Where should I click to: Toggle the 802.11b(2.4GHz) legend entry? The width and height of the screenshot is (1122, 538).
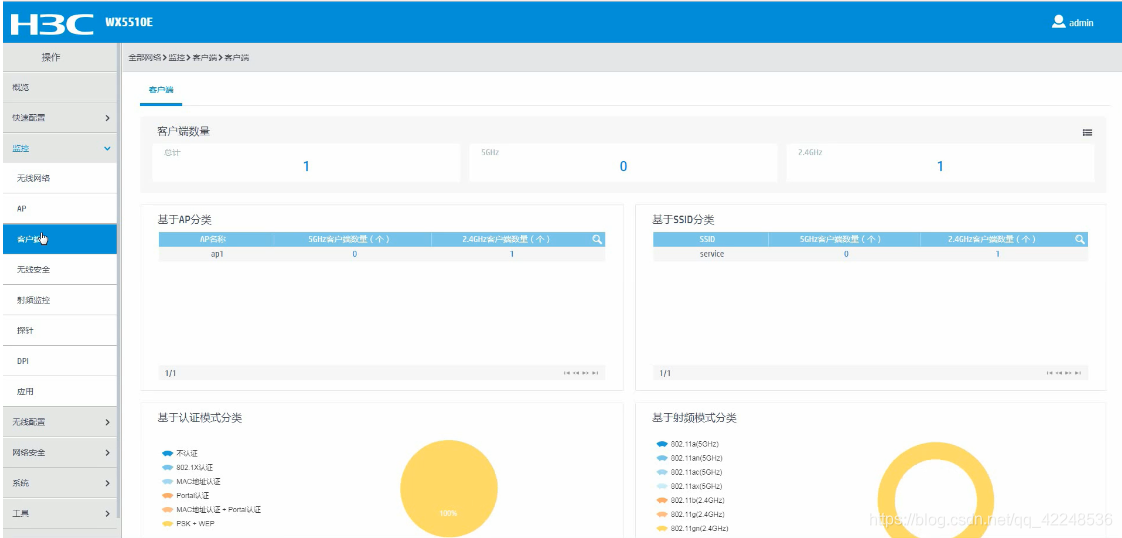pos(691,500)
